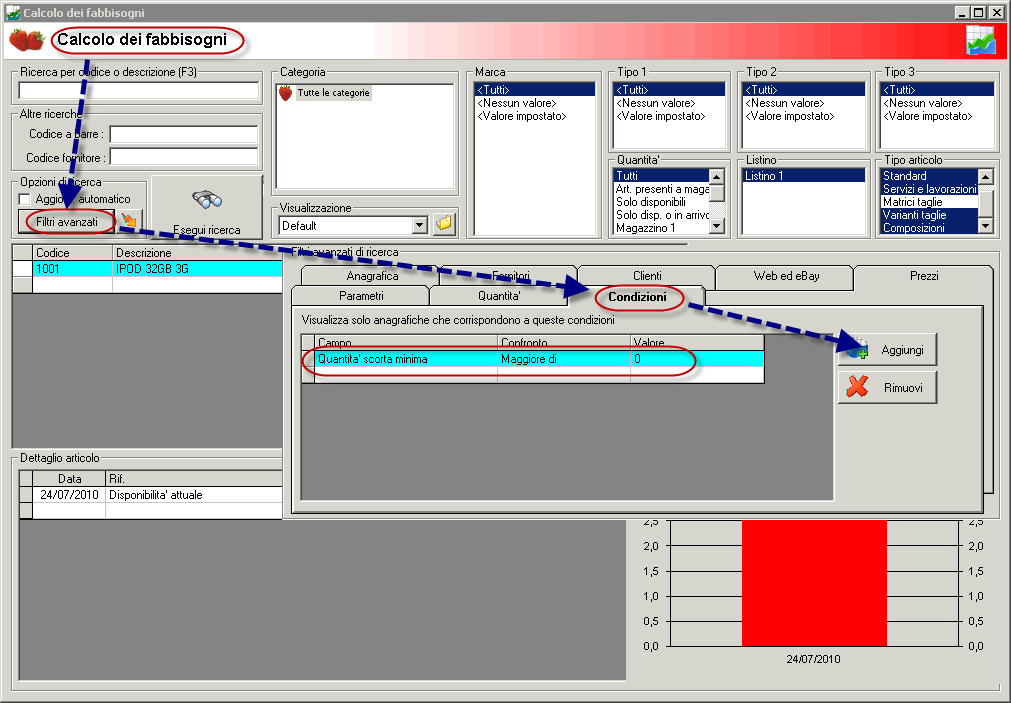Select Art. presenti a maga in Quantita' list
The height and width of the screenshot is (703, 1011).
[x=661, y=188]
